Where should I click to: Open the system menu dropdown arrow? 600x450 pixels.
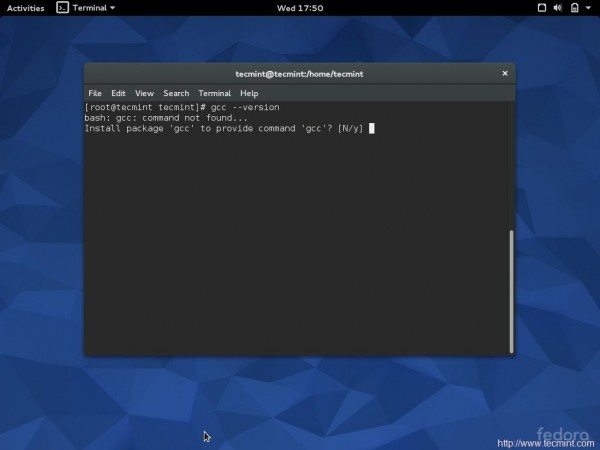(x=588, y=7)
